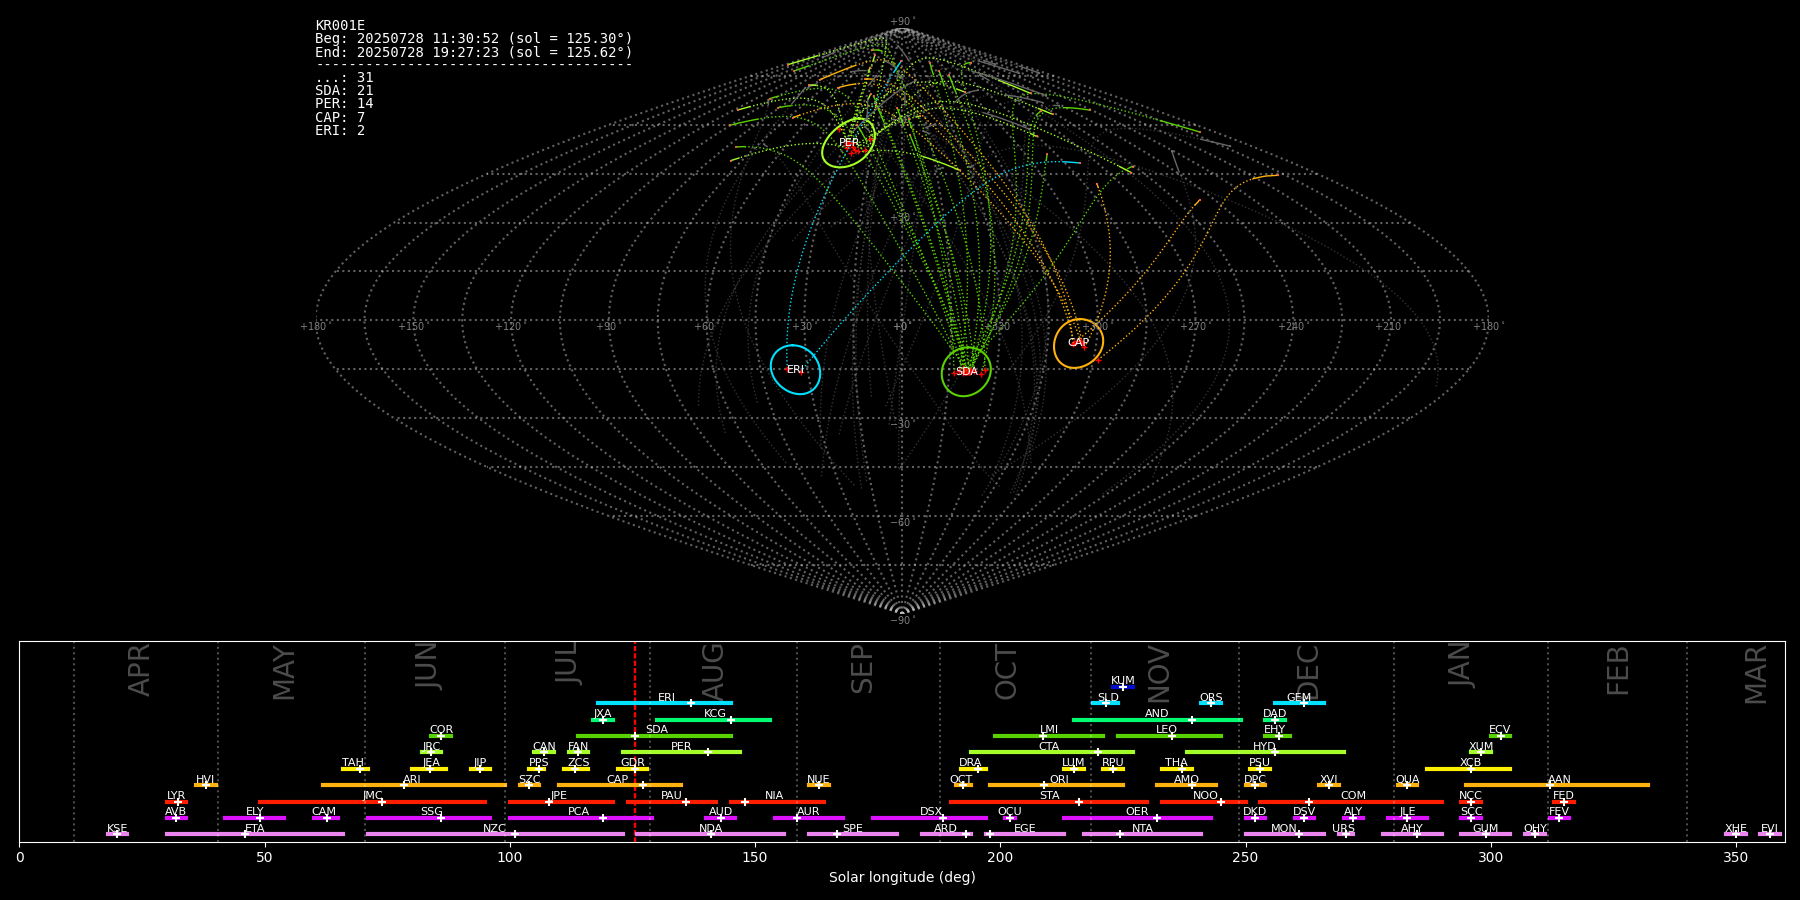The image size is (1800, 900).
Task: Click the purple SSG bar in timeline
Action: click(x=429, y=818)
